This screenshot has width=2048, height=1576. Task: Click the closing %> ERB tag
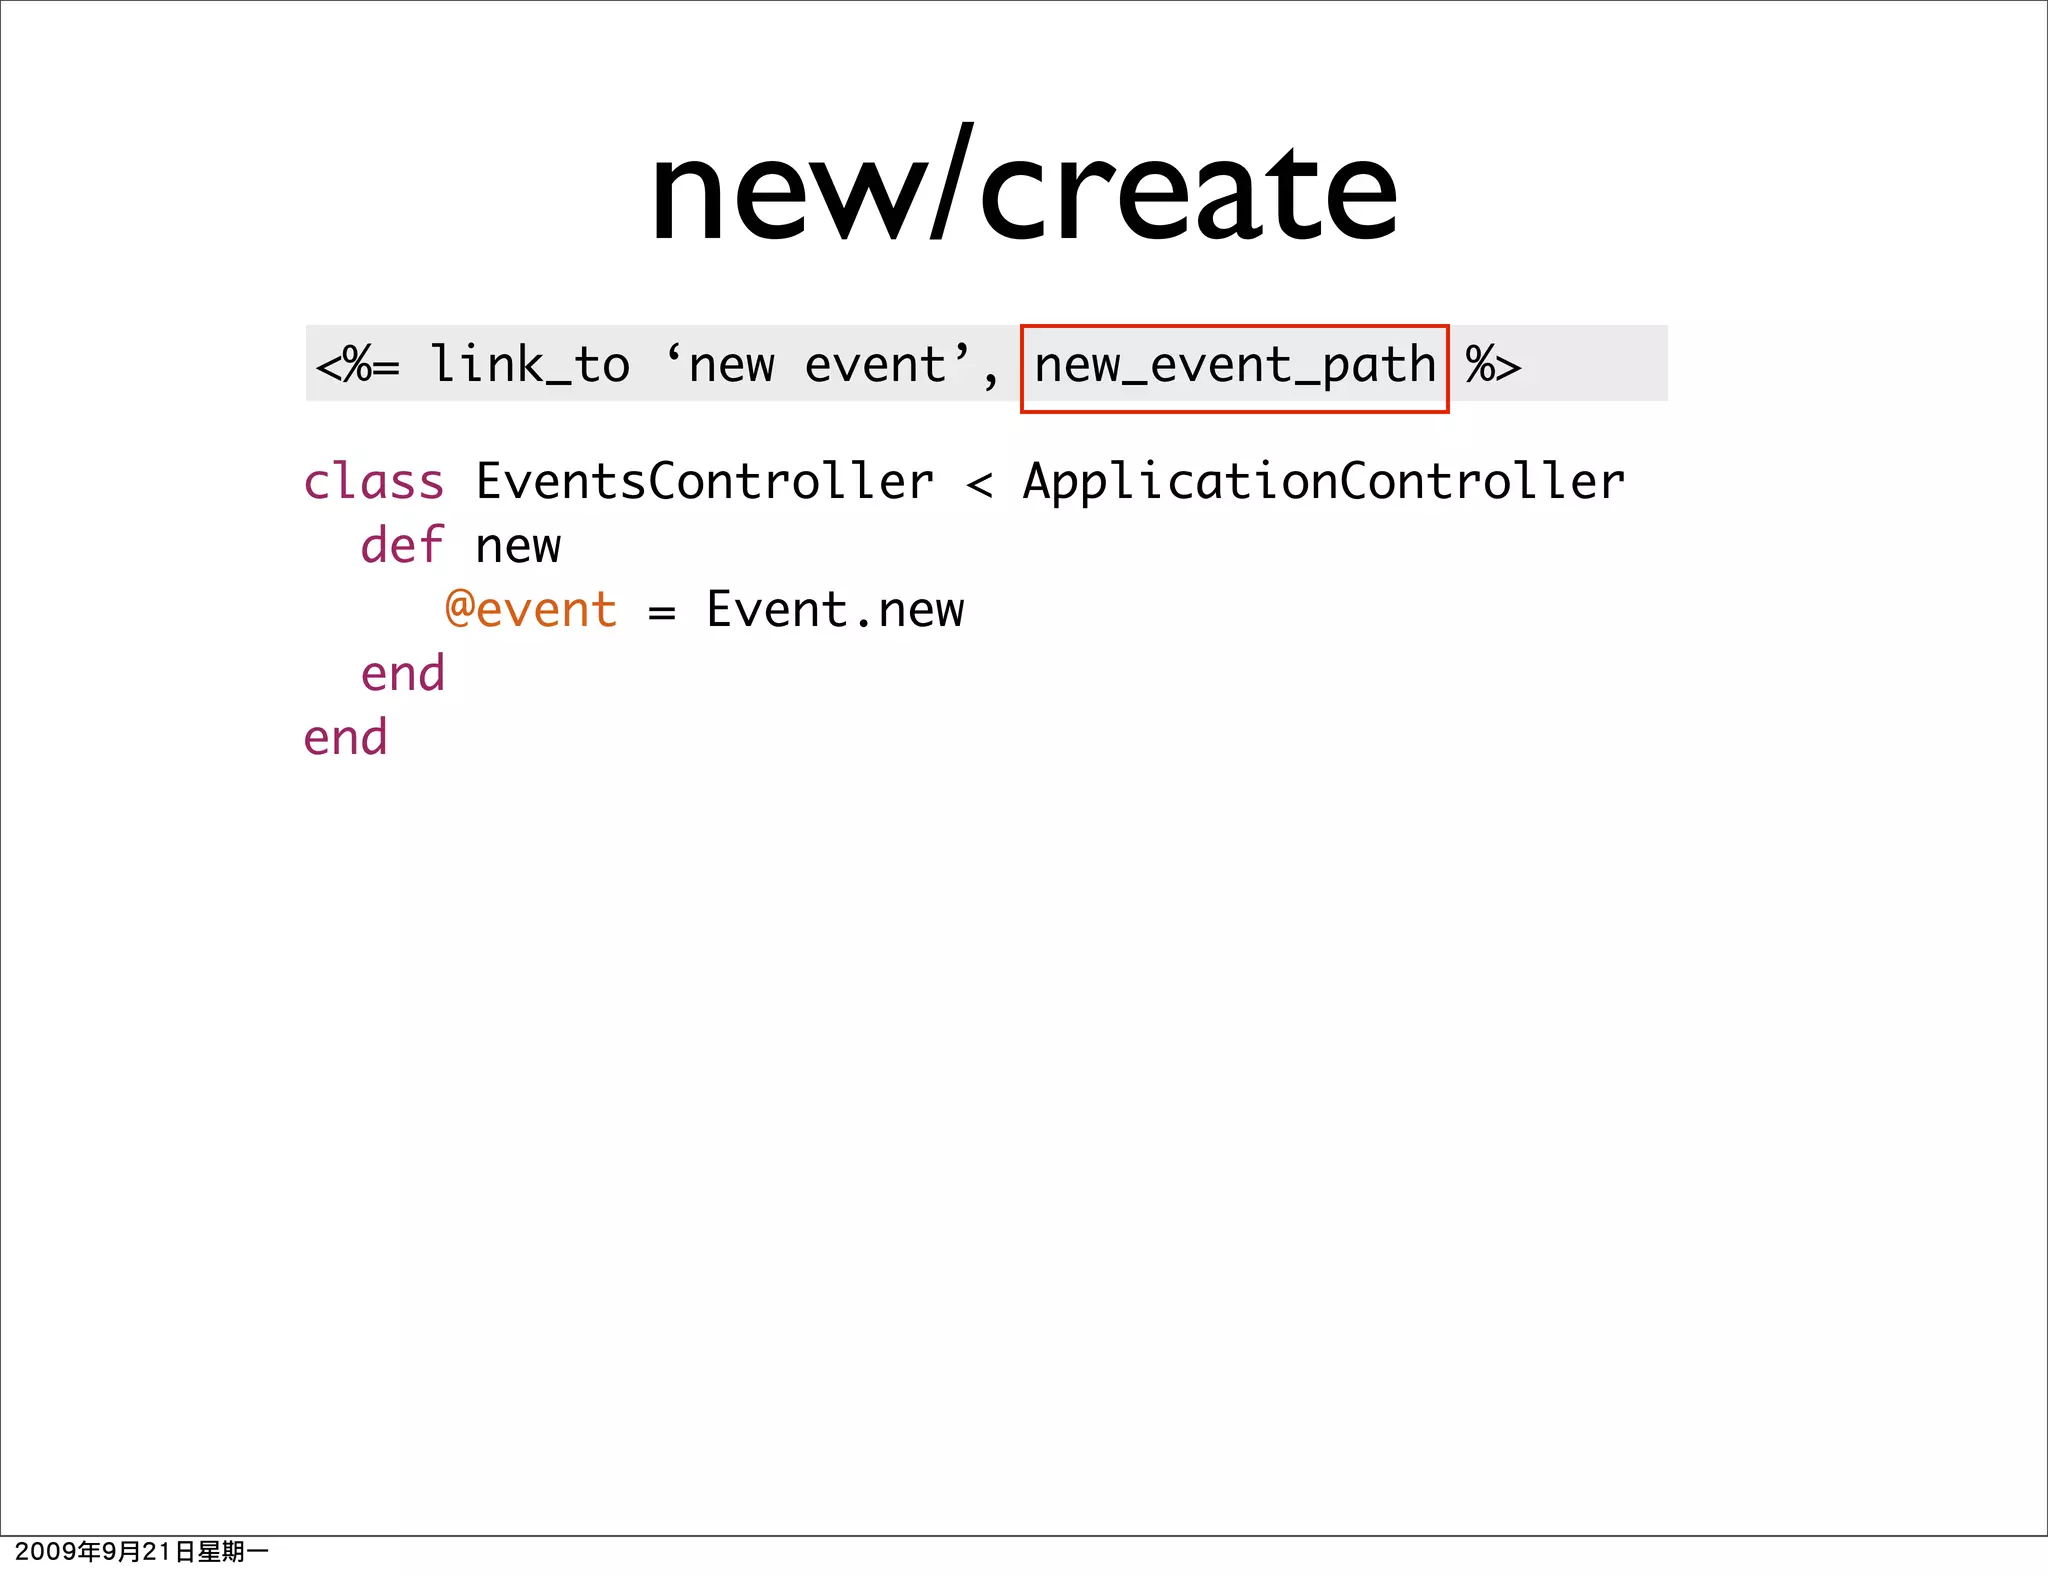(1492, 366)
